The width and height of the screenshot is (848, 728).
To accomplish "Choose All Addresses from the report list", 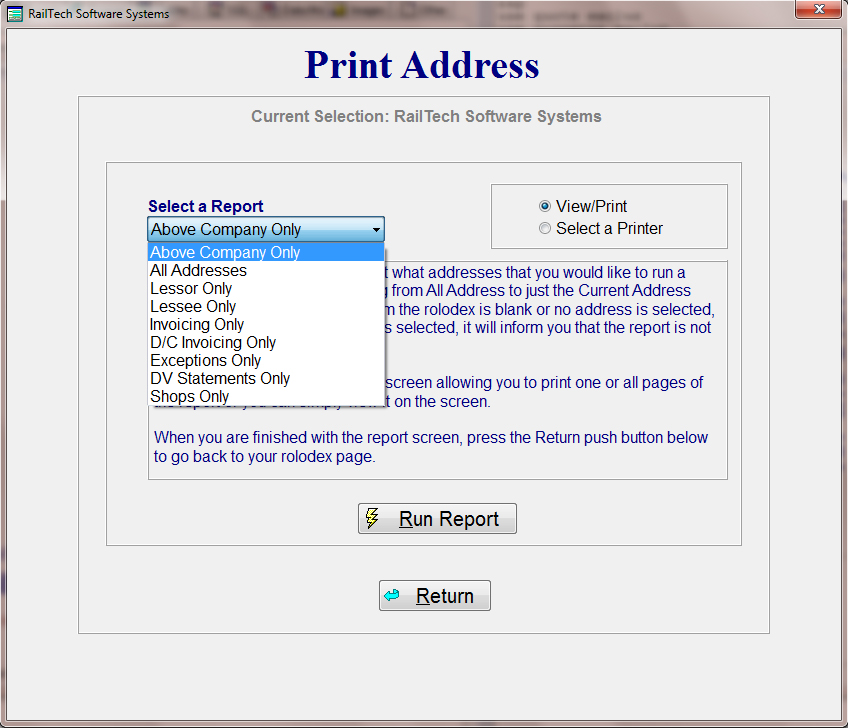I will [198, 270].
